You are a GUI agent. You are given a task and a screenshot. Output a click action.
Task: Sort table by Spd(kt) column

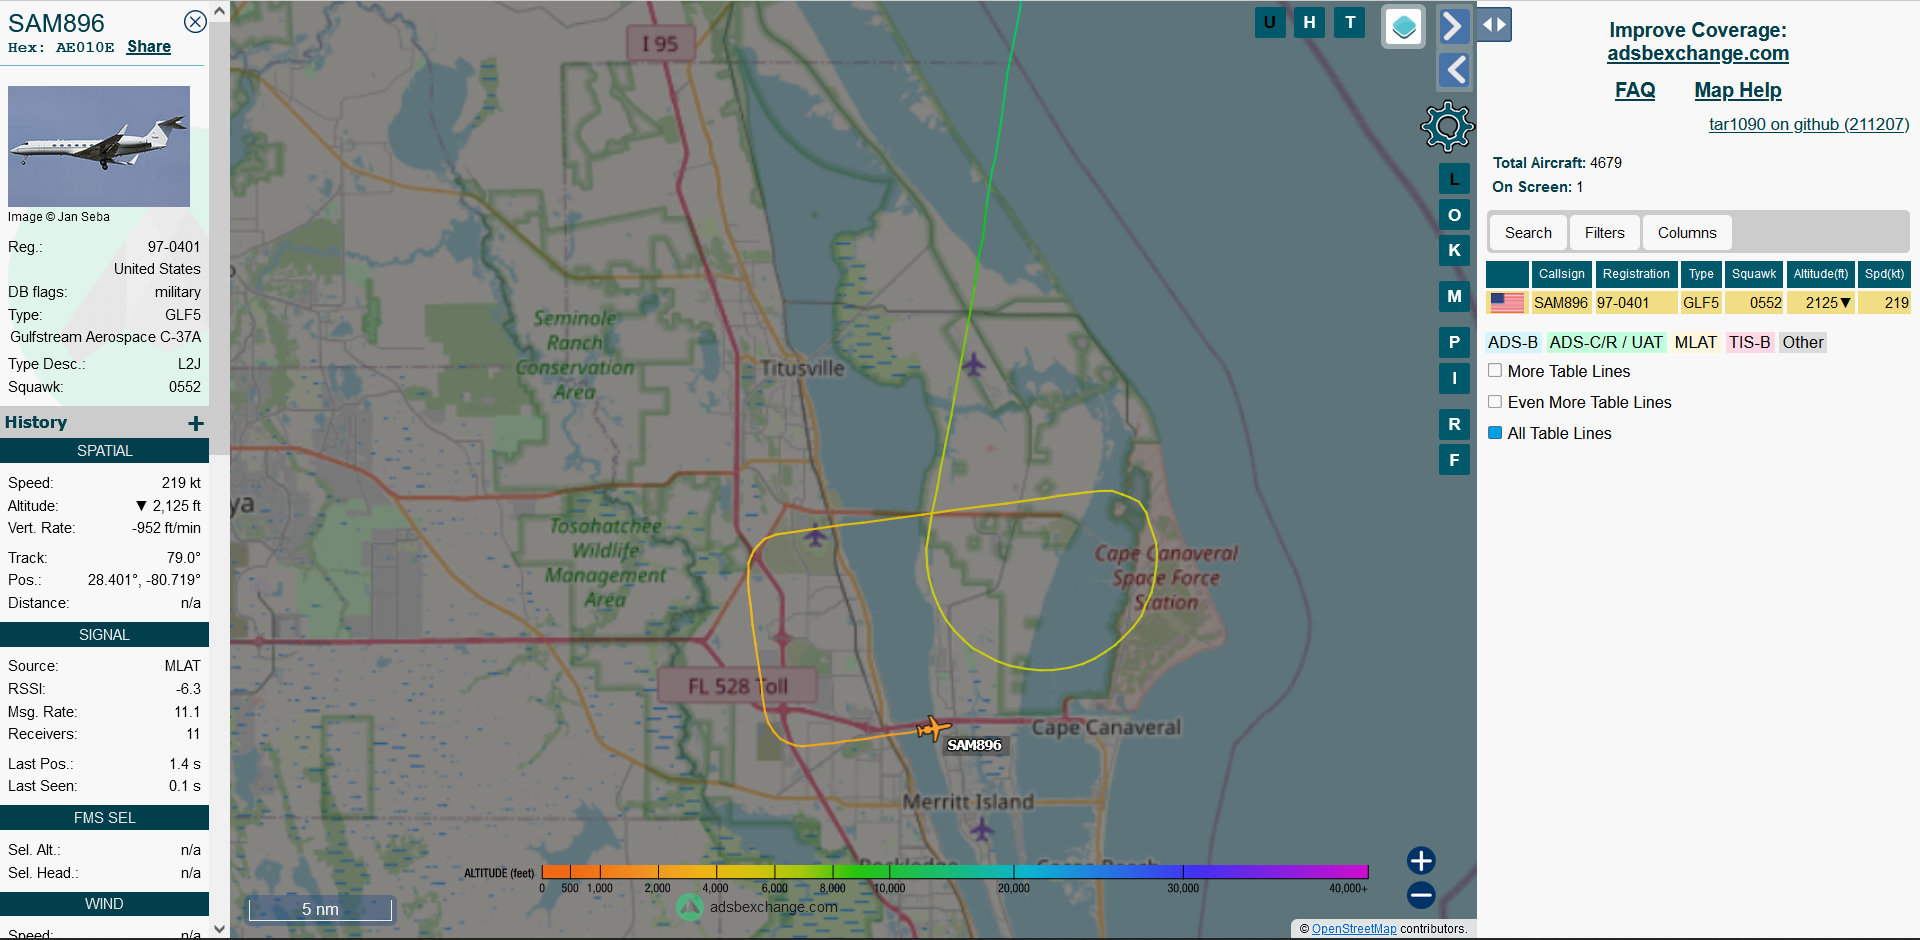[x=1884, y=274]
